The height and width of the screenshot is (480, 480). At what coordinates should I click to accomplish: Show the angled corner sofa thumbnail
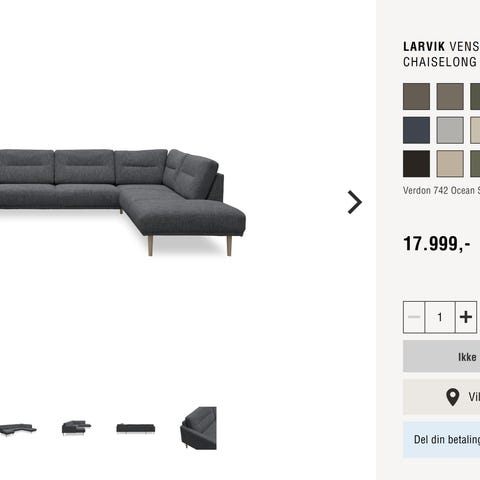(x=76, y=428)
